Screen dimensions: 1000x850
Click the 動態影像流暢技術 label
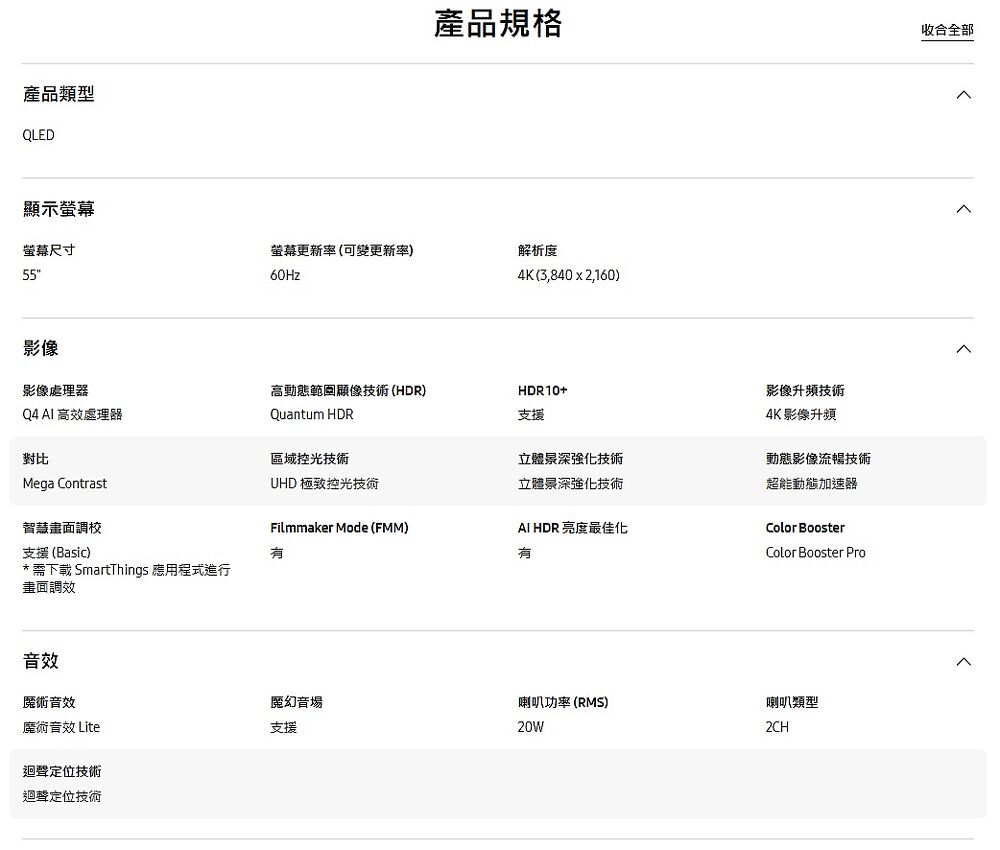(x=818, y=458)
